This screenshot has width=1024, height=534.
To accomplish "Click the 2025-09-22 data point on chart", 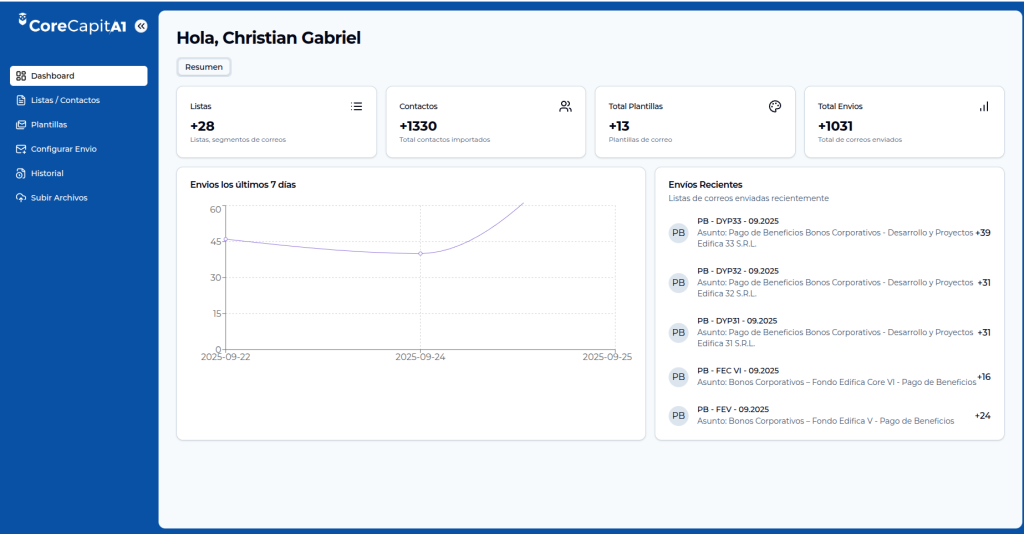I will pyautogui.click(x=226, y=239).
